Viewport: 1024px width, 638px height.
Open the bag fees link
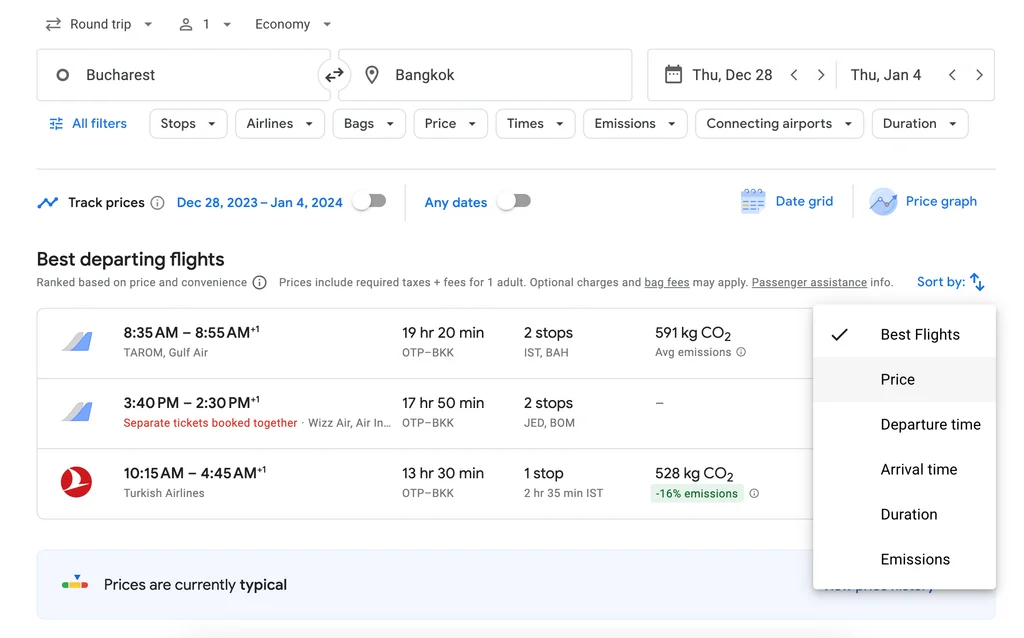pyautogui.click(x=667, y=283)
